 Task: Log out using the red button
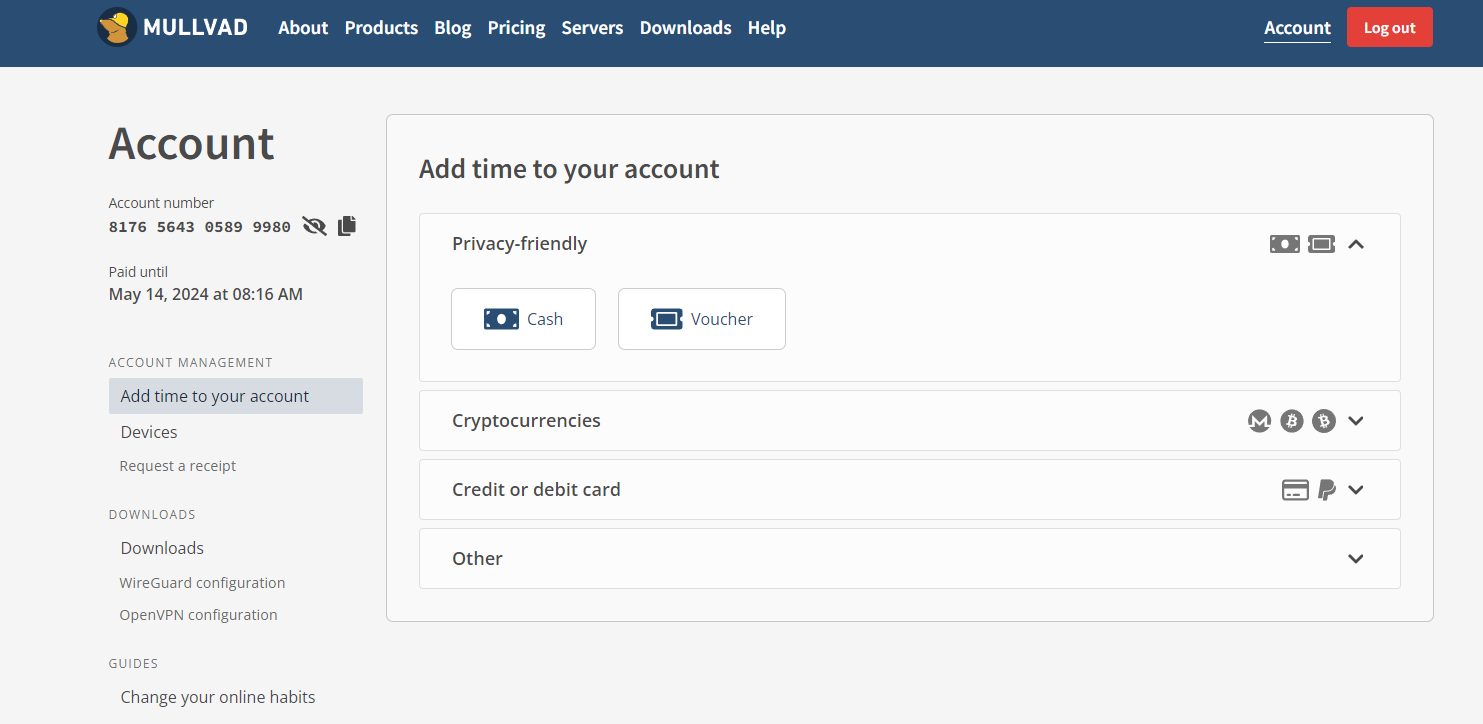1390,27
